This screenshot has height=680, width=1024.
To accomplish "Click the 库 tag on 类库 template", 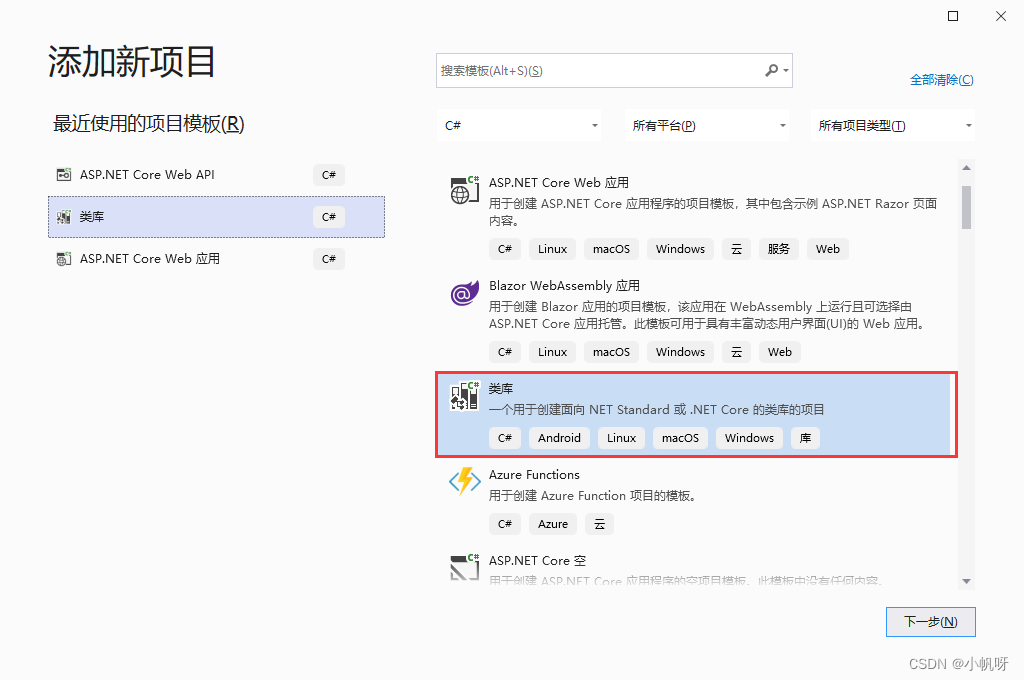I will click(x=805, y=438).
